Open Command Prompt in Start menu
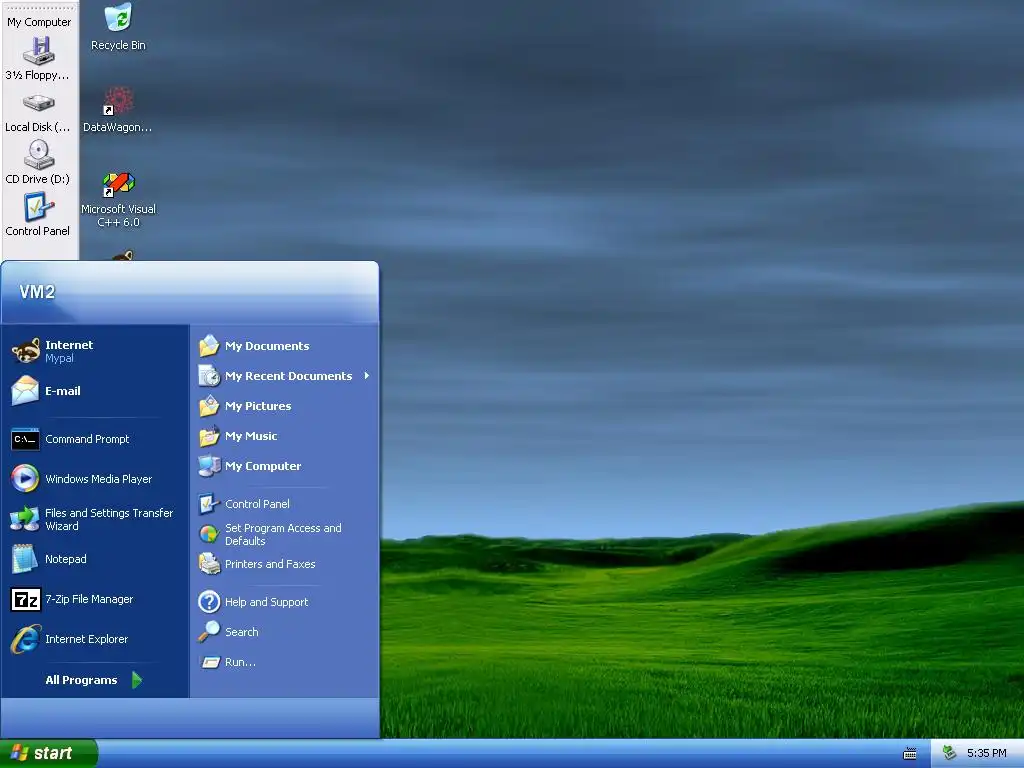1024x768 pixels. pyautogui.click(x=96, y=439)
